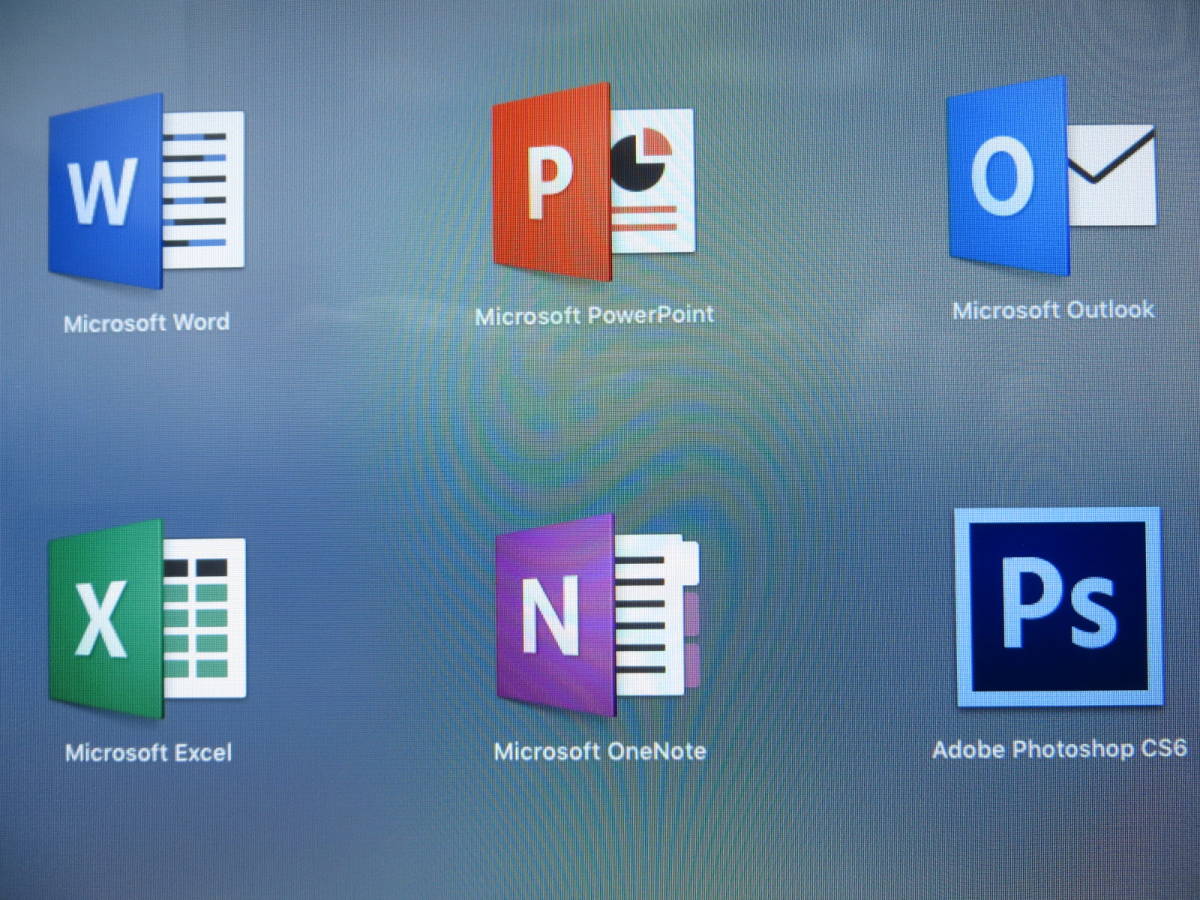Click the lined page on the Word icon
The height and width of the screenshot is (900, 1200).
[x=203, y=190]
